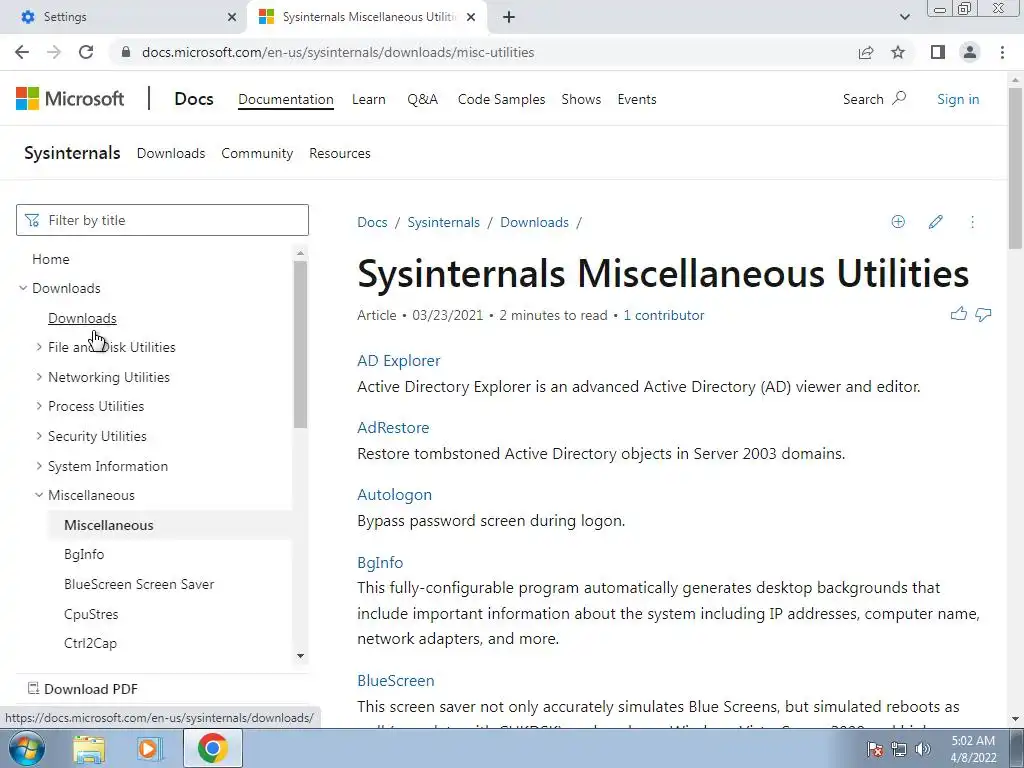Click the network tray icon

point(899,749)
